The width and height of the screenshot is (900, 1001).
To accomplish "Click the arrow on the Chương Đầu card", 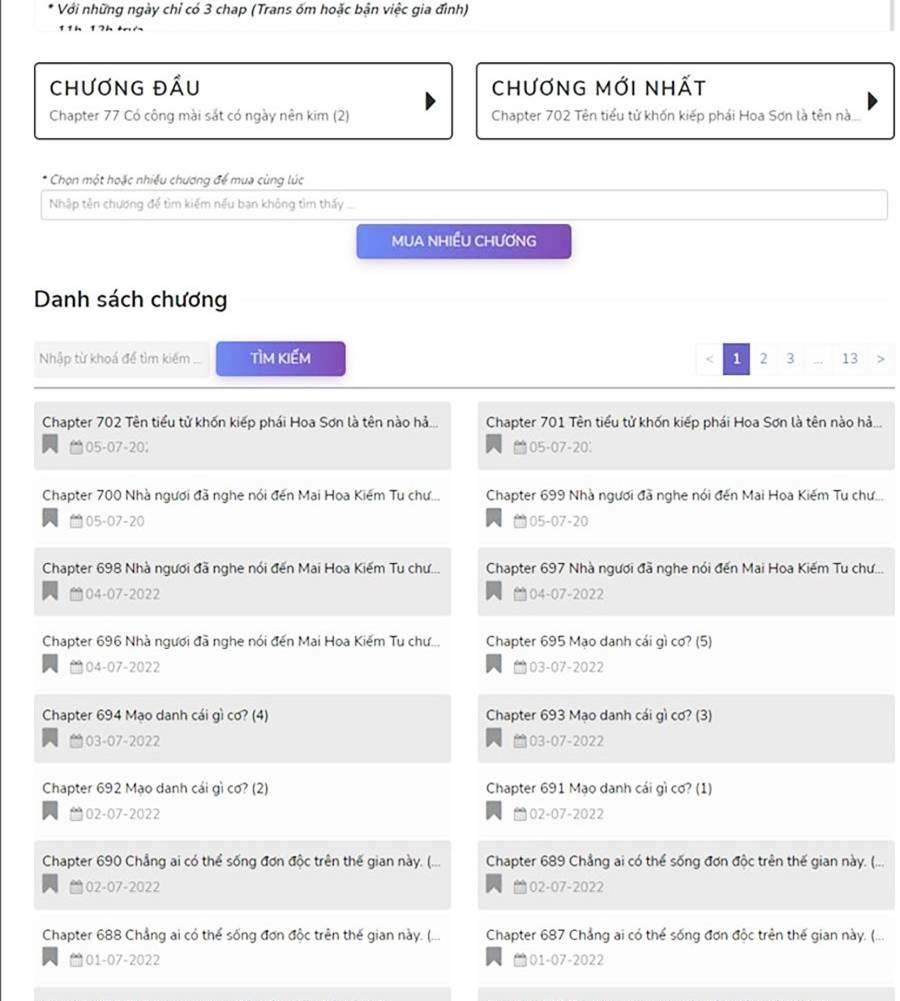I will 430,101.
